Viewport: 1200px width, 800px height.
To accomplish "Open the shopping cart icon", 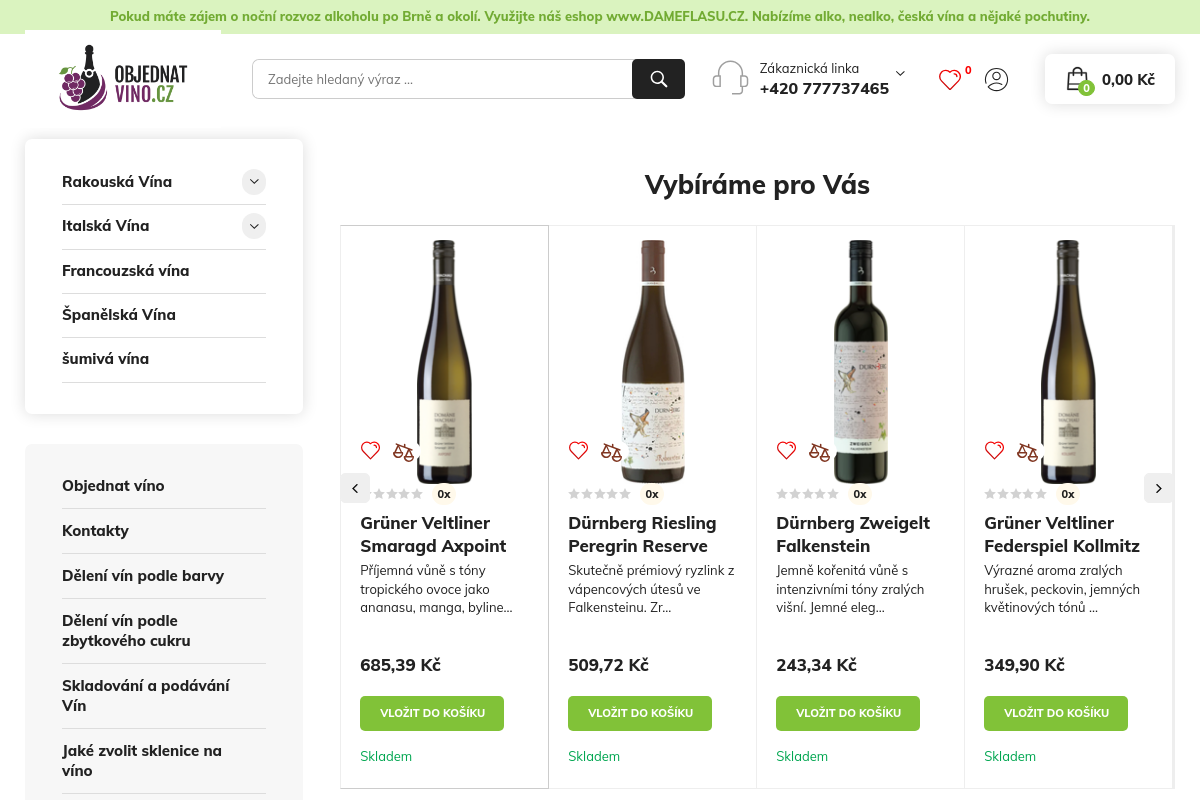I will 1077,79.
